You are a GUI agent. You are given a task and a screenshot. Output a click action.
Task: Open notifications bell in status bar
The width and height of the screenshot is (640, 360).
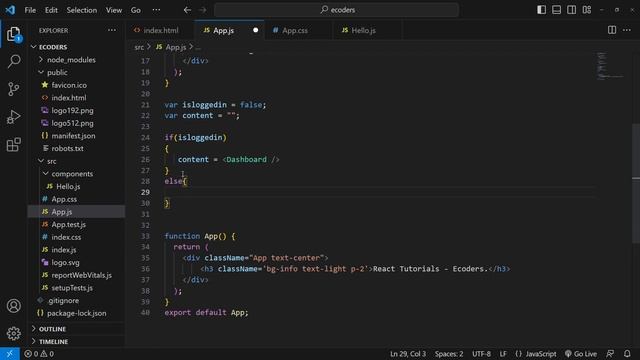pyautogui.click(x=627, y=354)
